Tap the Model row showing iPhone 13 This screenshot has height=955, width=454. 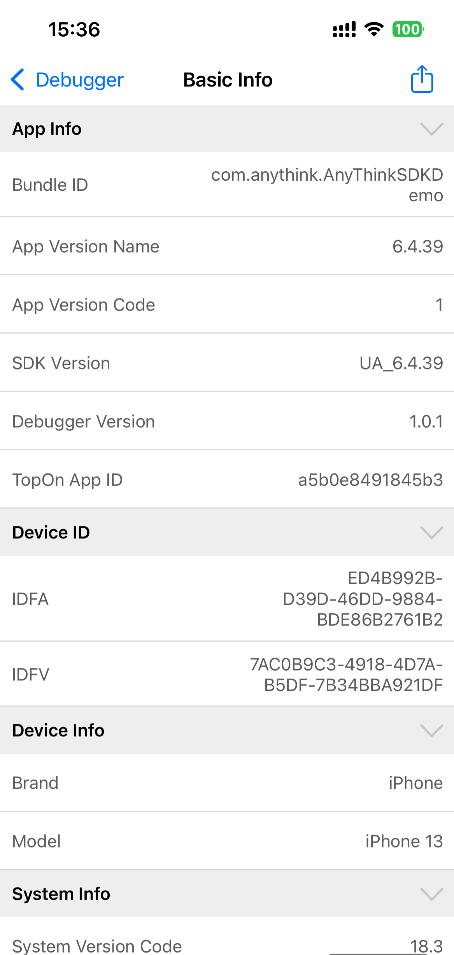[x=227, y=841]
